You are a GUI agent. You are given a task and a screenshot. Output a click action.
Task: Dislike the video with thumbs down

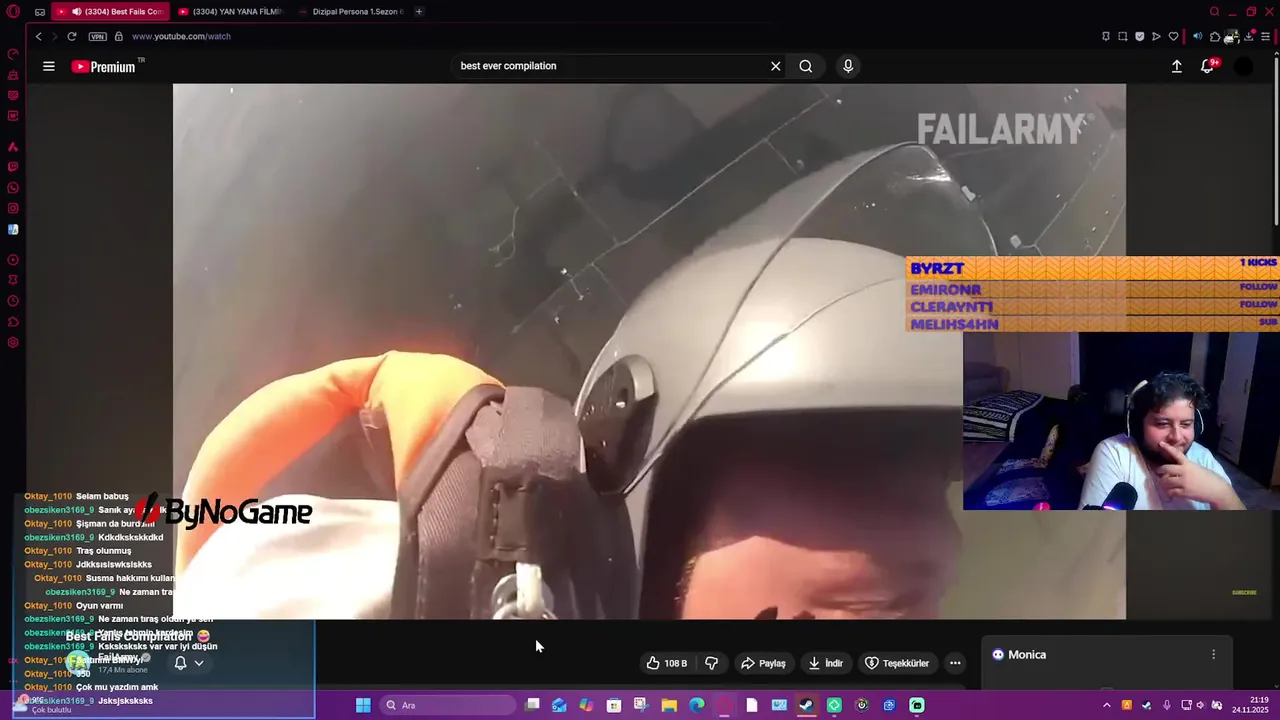(712, 663)
